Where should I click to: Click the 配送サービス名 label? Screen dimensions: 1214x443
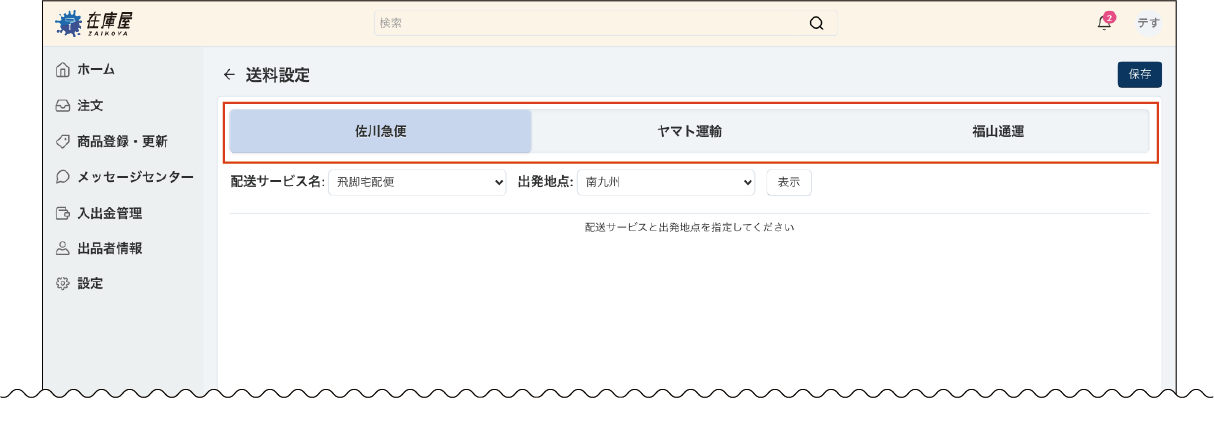[278, 182]
